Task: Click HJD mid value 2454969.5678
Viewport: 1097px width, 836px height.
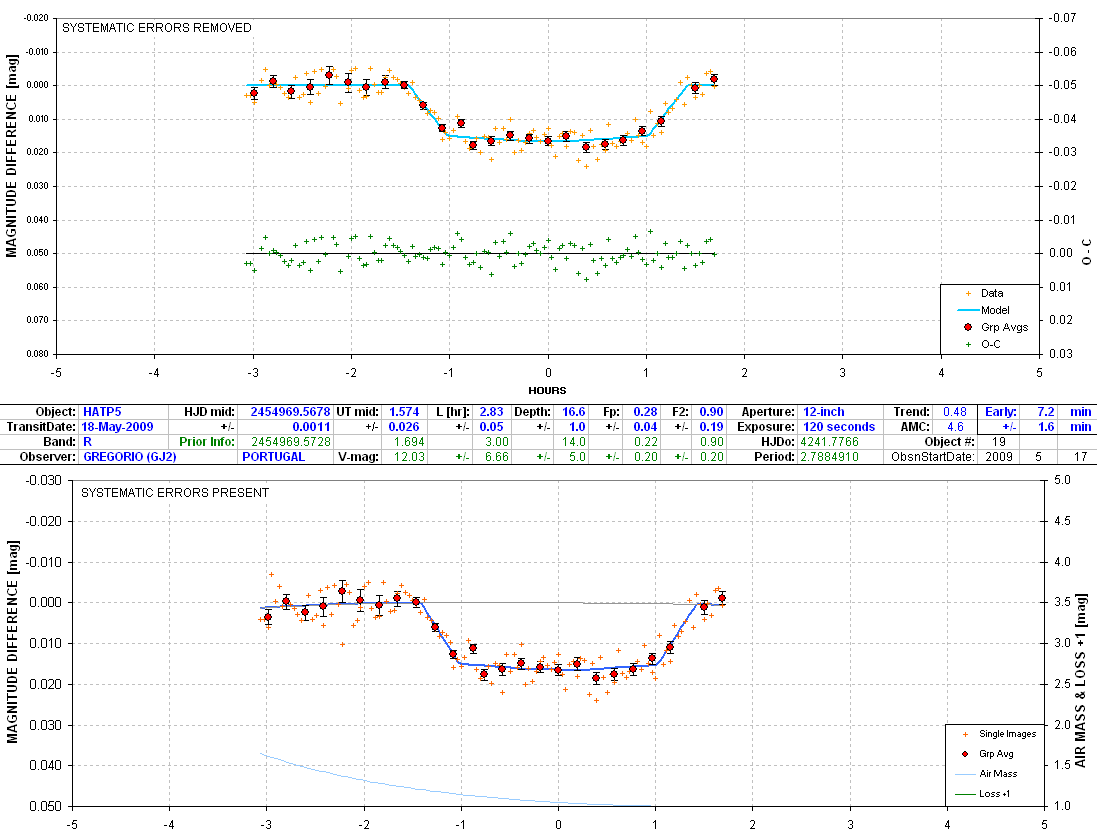Action: (x=290, y=412)
